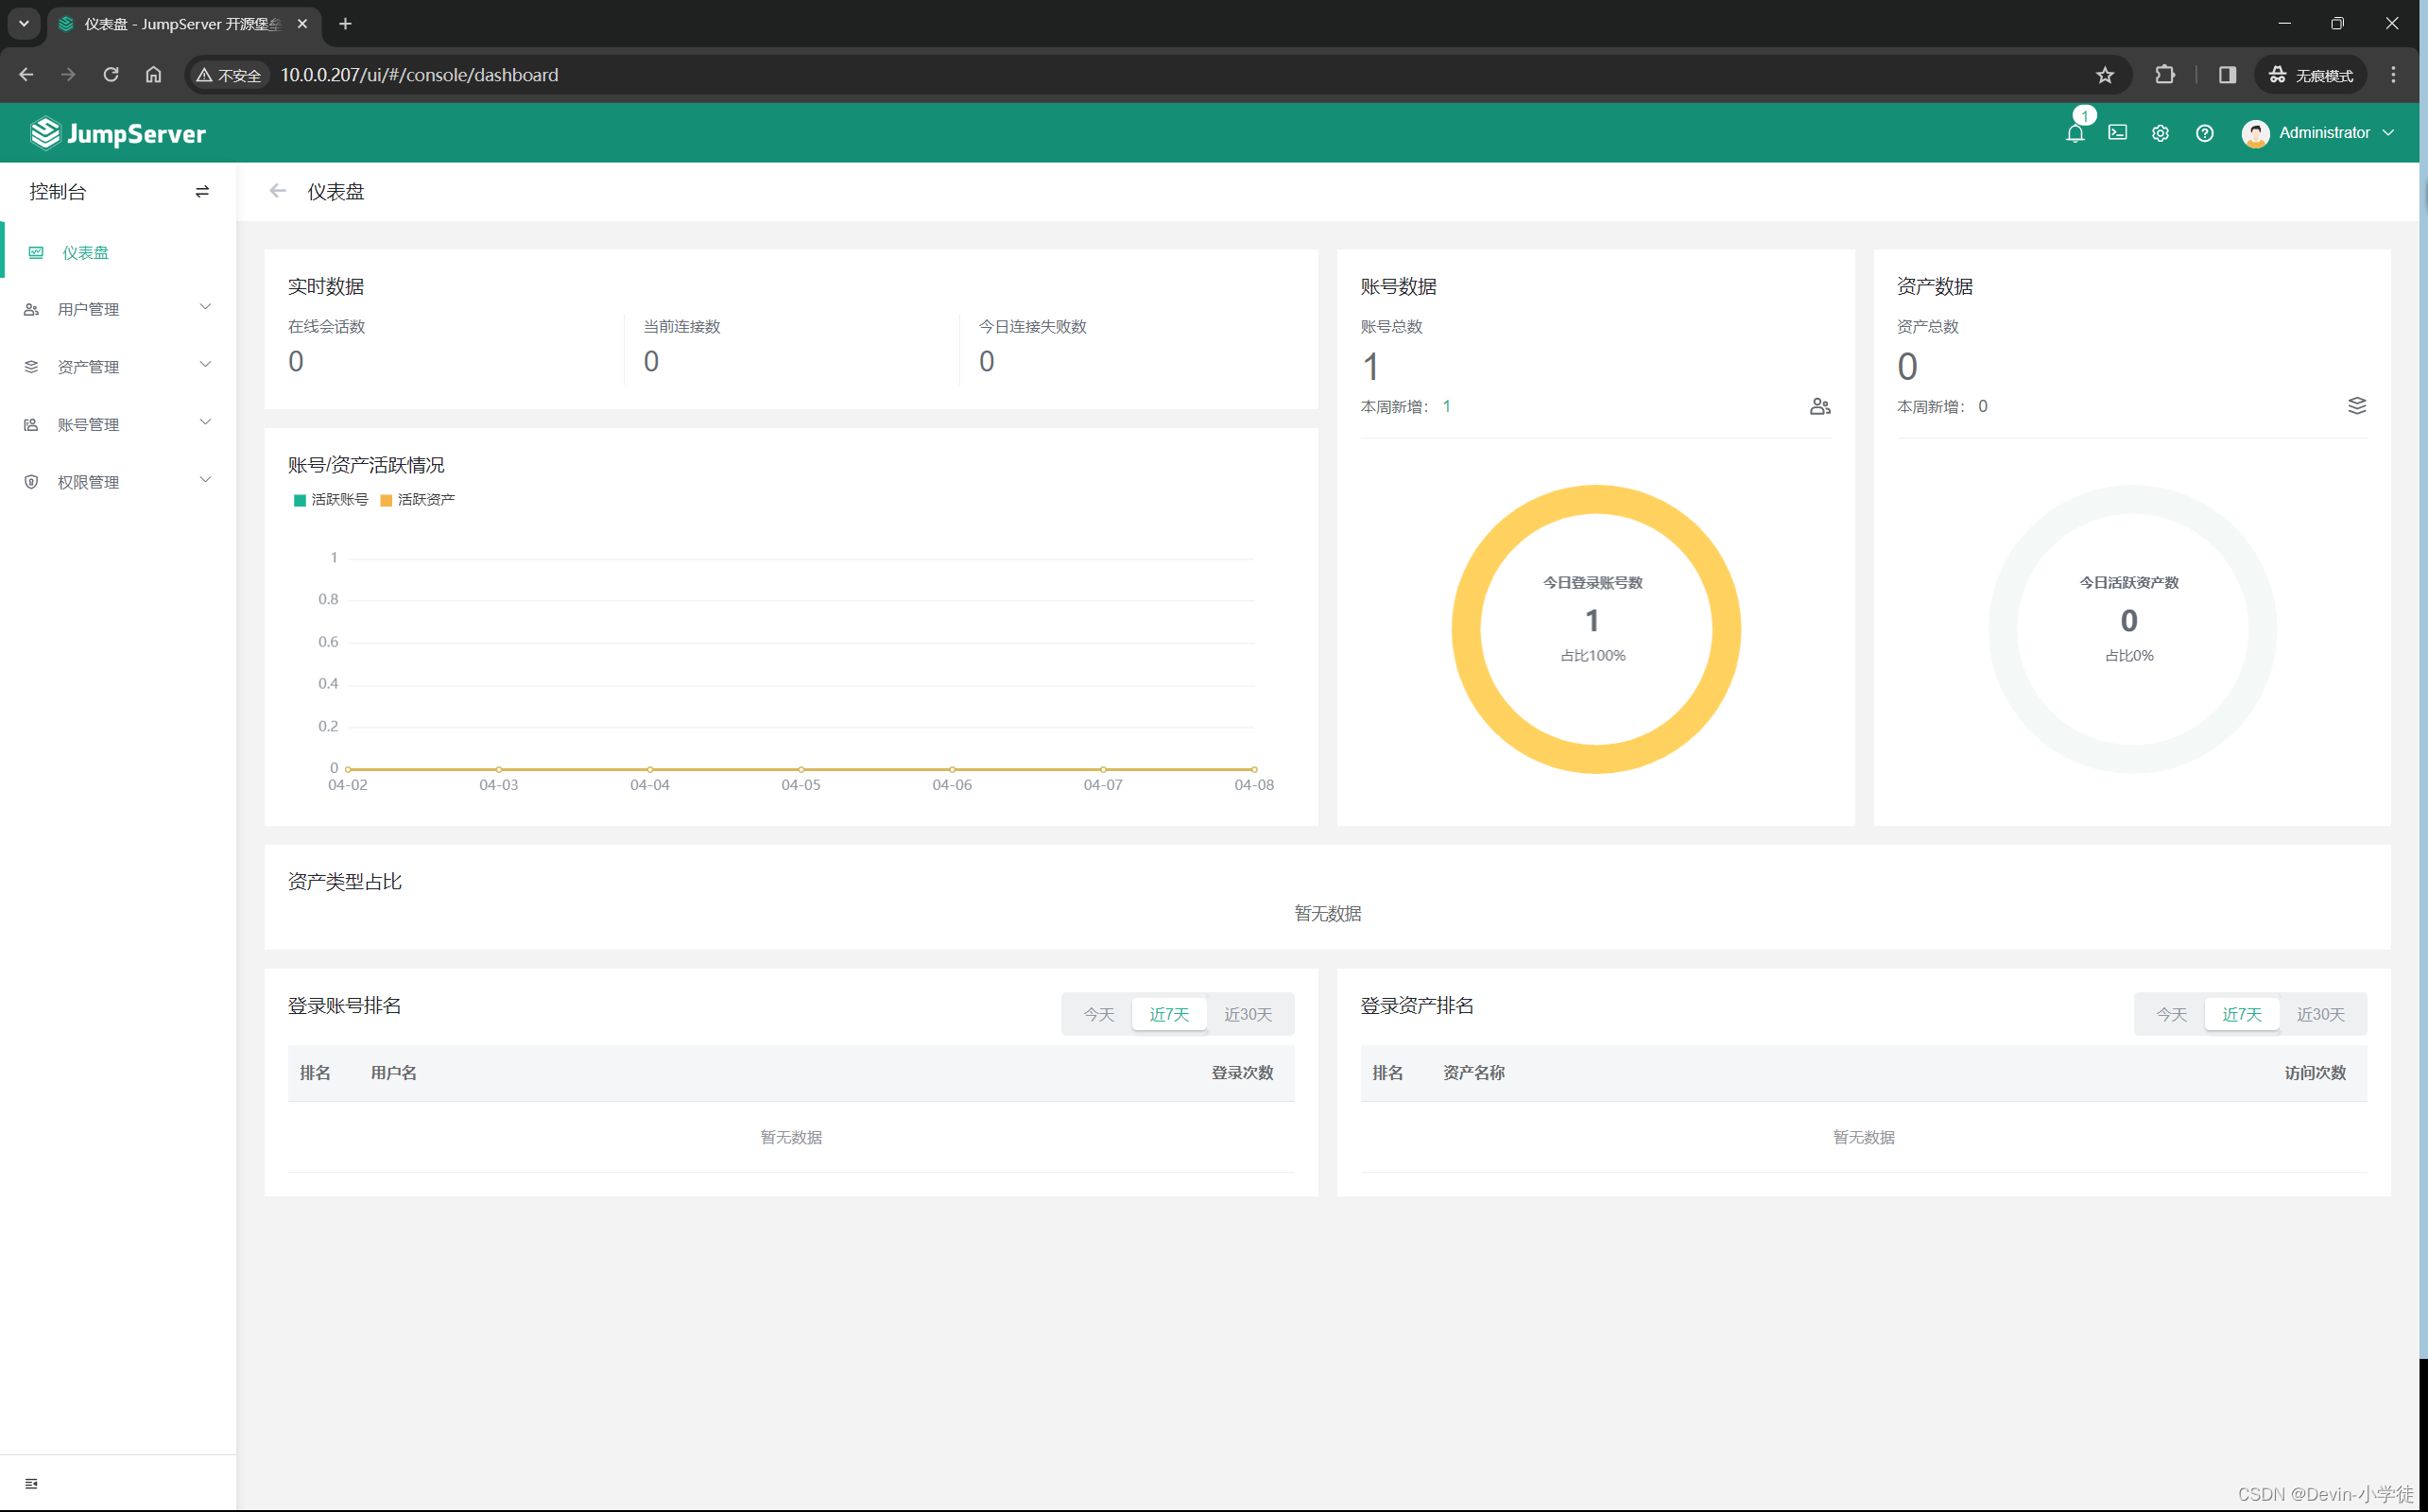Close the JumpServer browser tab
The image size is (2428, 1512).
302,24
